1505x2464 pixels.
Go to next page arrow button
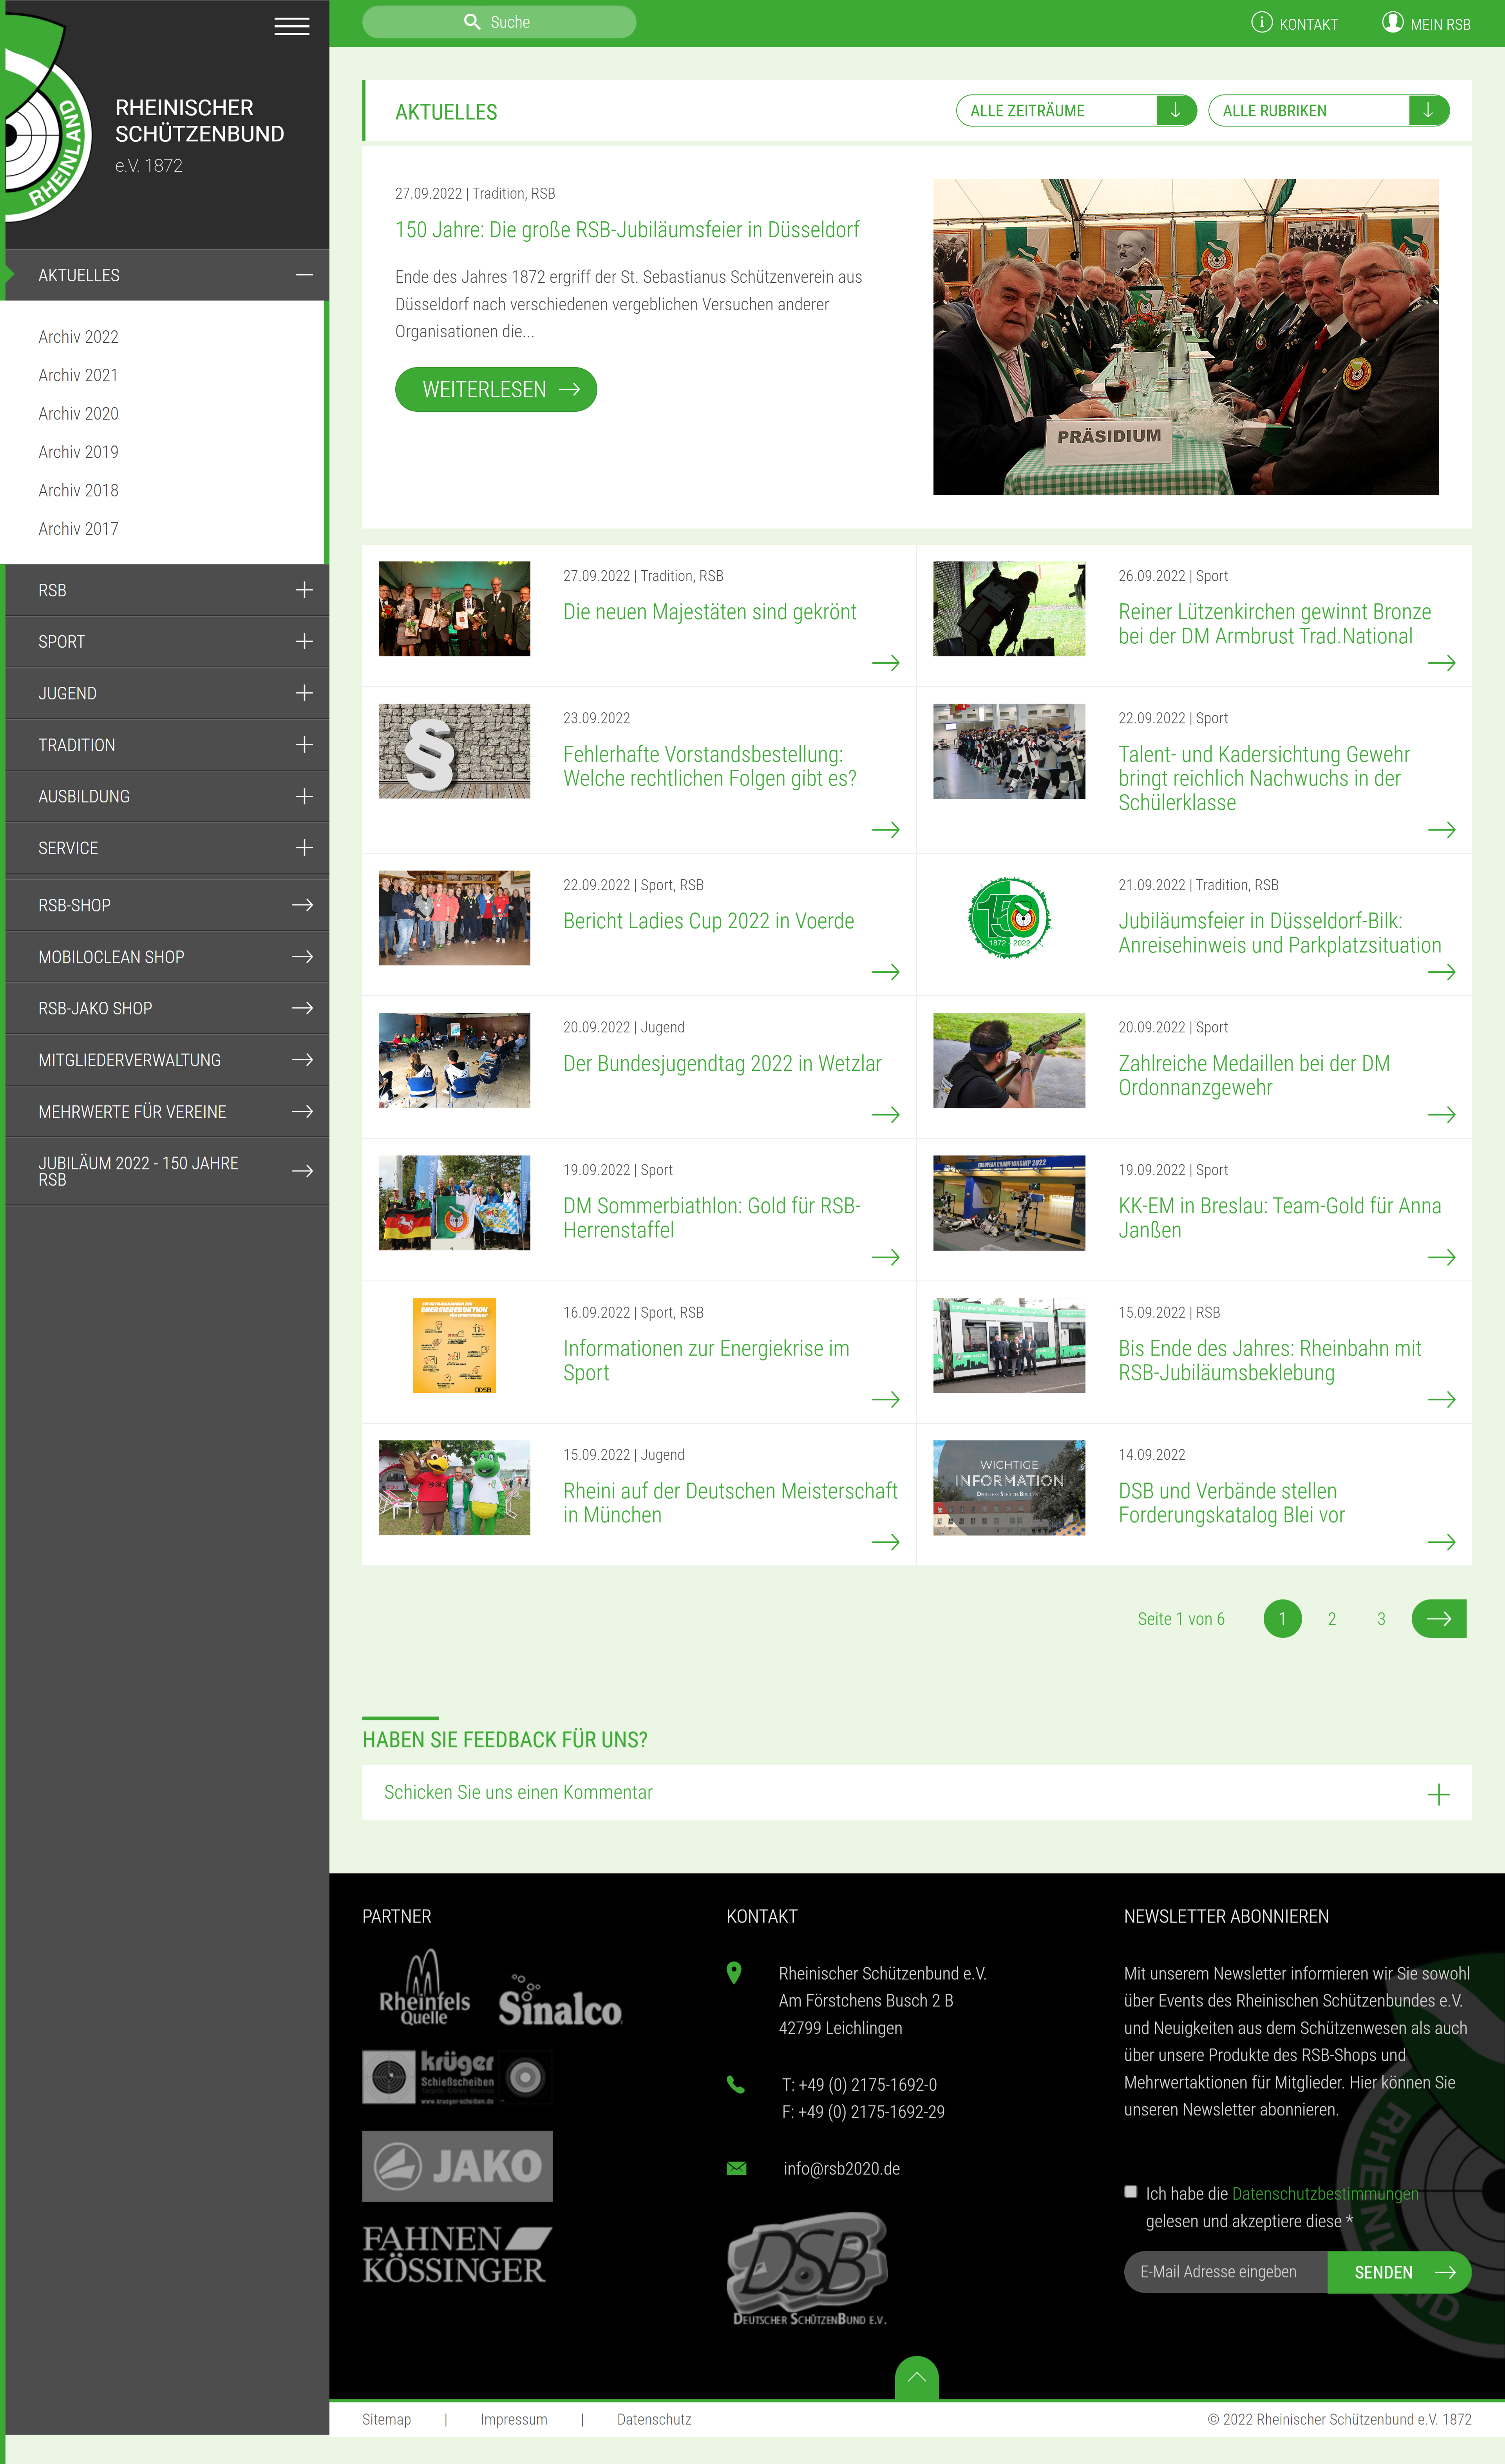[1439, 1618]
